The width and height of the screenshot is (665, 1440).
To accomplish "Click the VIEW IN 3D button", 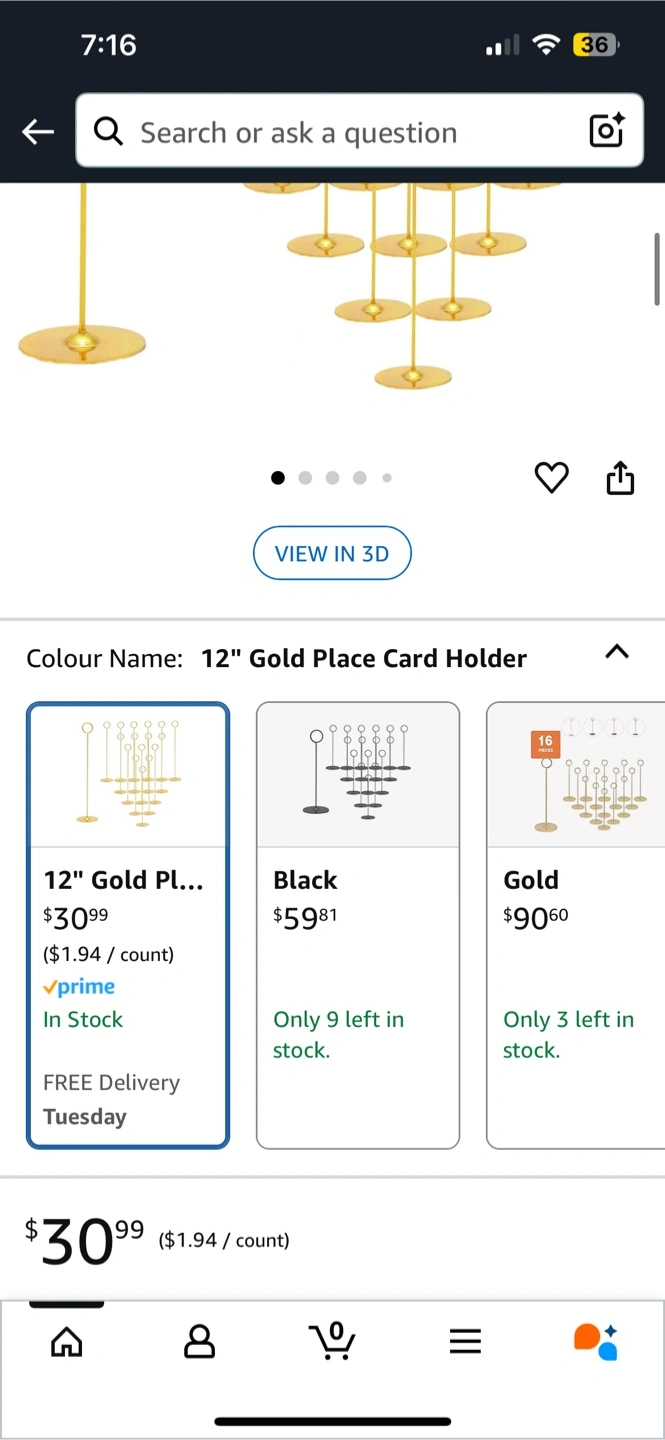I will coord(332,553).
